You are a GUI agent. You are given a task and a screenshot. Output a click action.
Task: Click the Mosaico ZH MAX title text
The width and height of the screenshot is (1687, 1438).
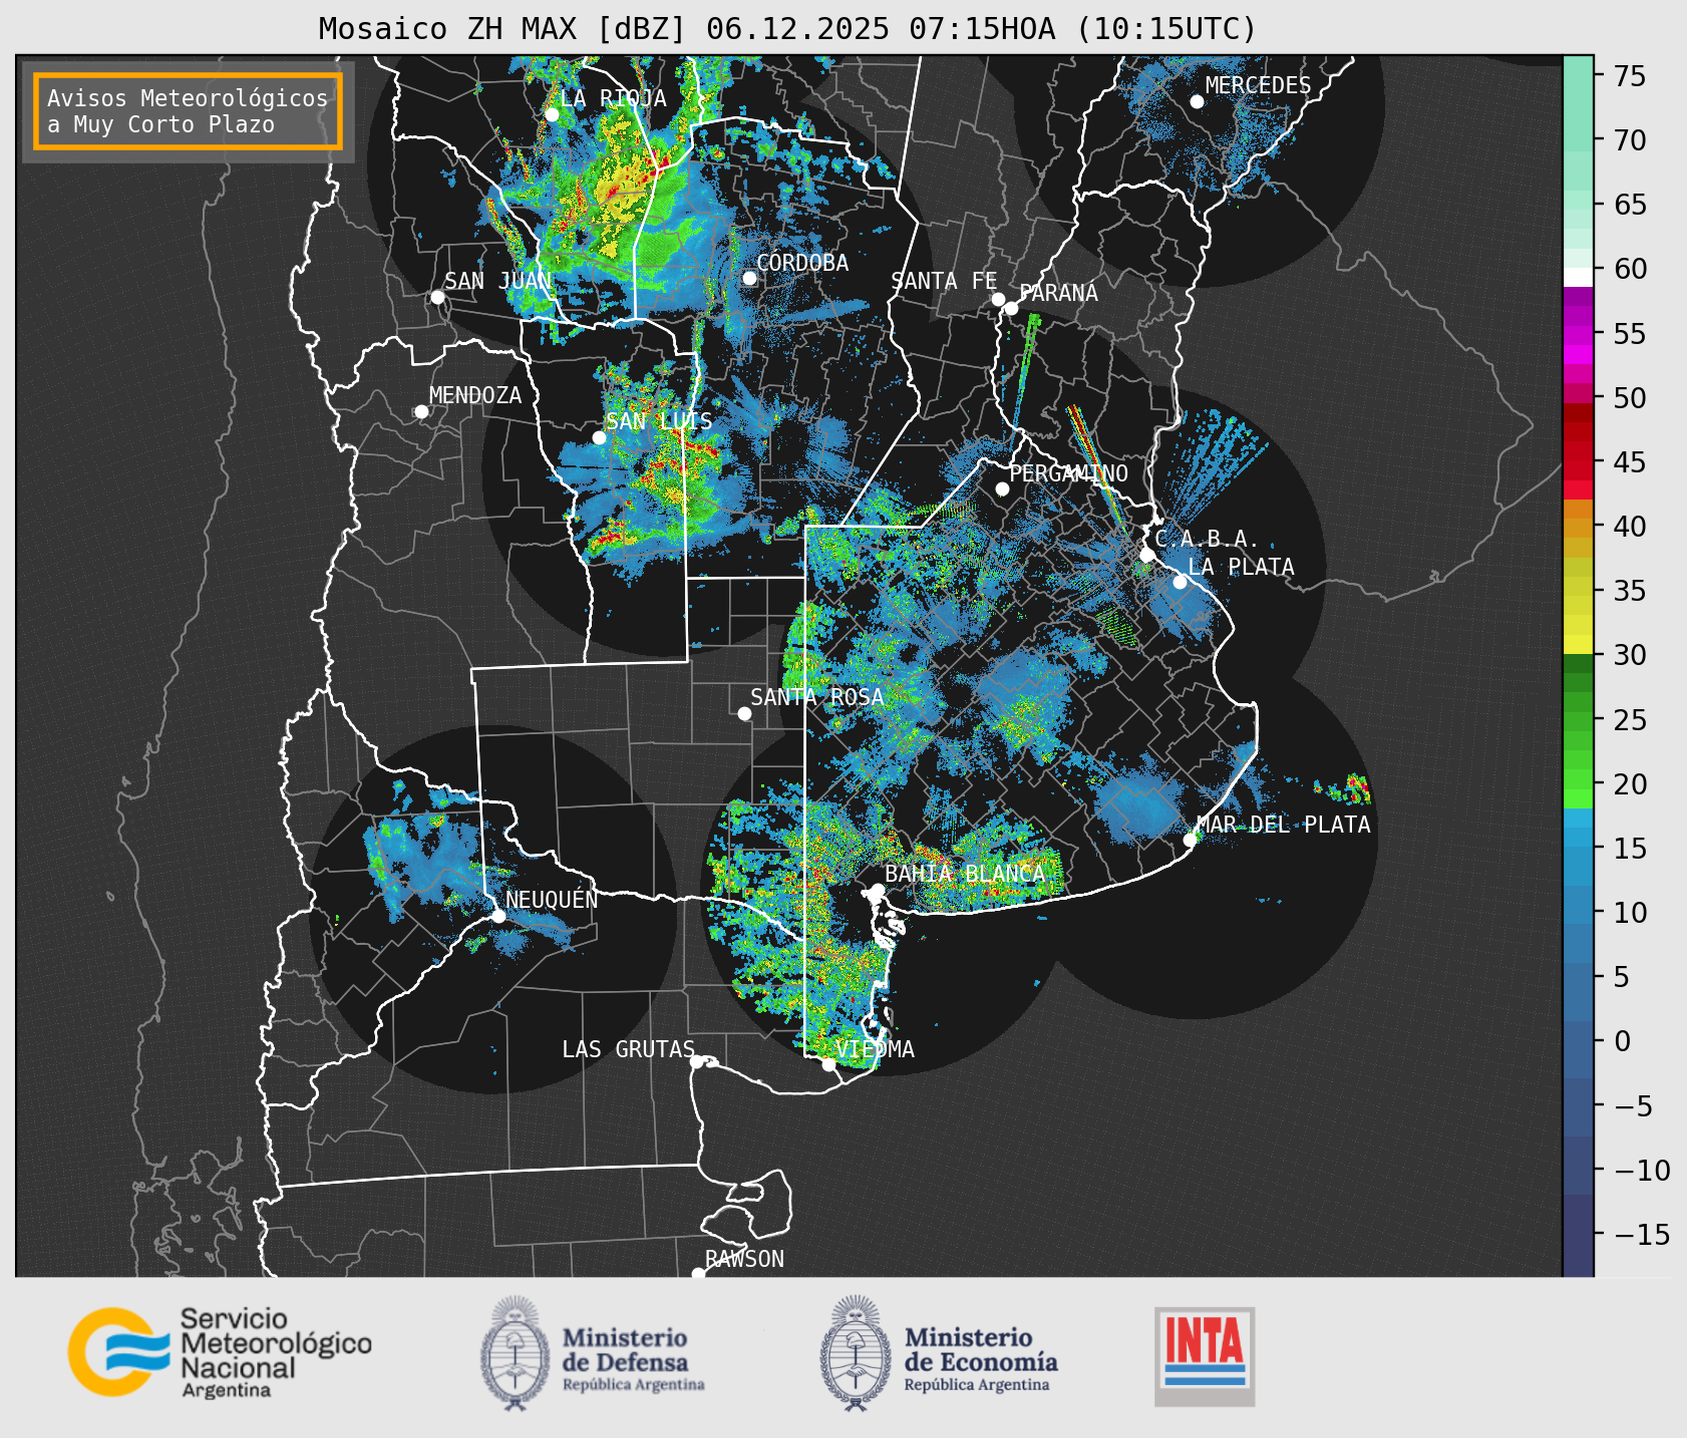click(x=786, y=29)
